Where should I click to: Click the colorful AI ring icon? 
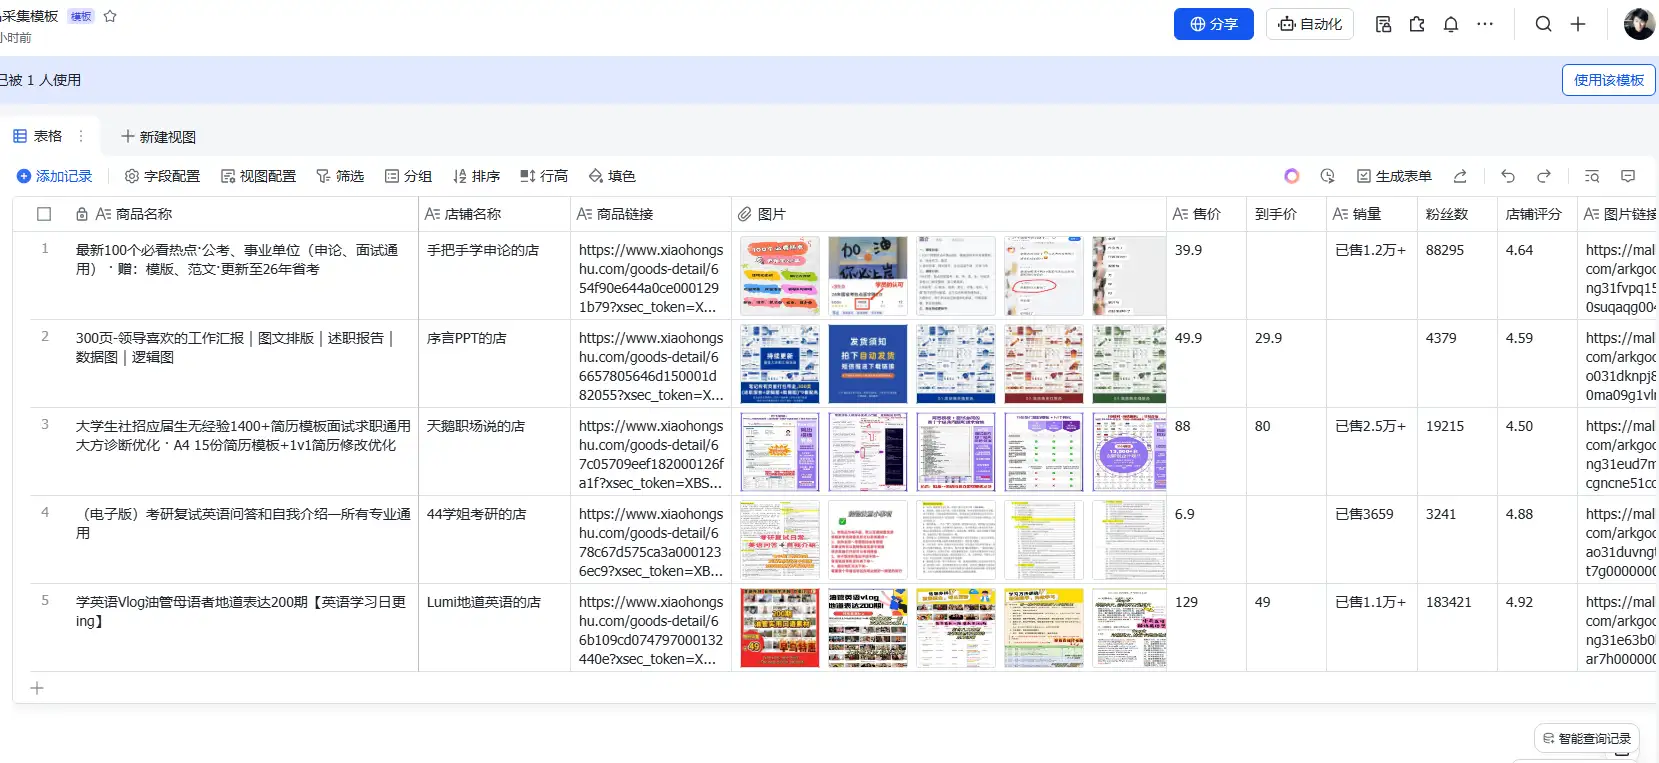[1291, 176]
